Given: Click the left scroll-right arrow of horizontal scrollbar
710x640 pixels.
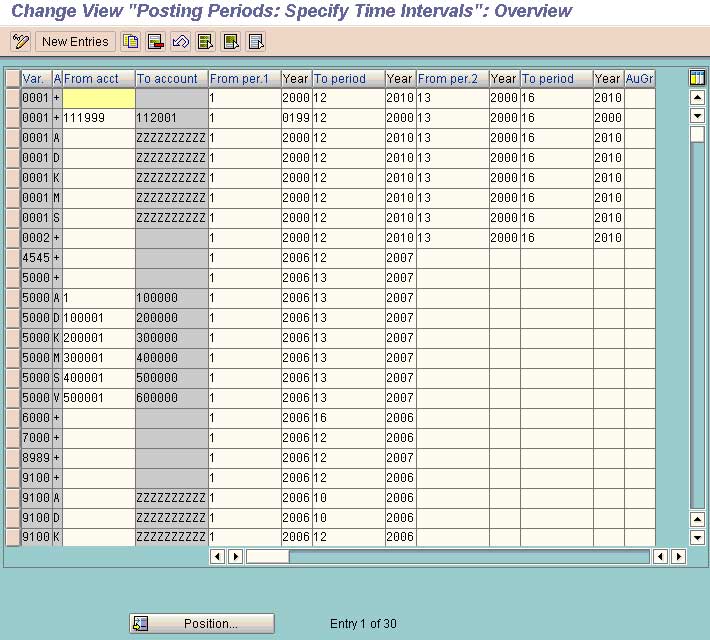Looking at the screenshot, I should (235, 556).
